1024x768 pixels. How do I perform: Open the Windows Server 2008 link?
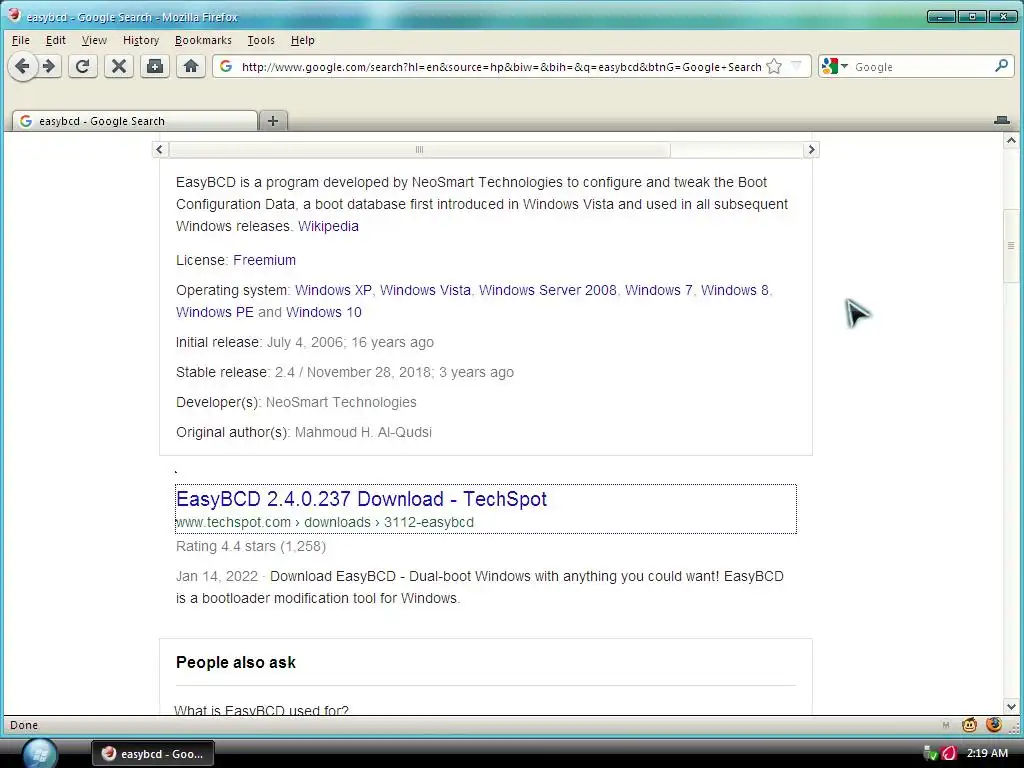(x=547, y=290)
